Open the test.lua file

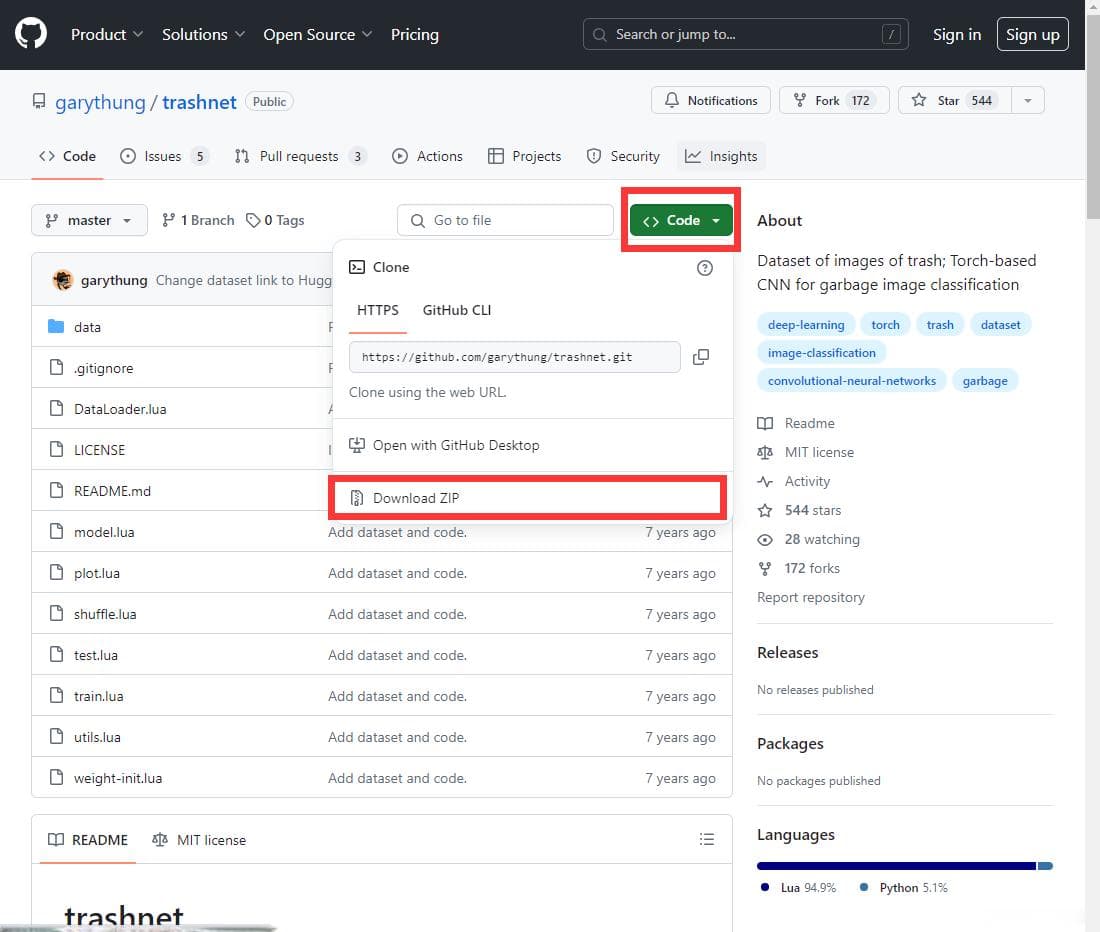pyautogui.click(x=96, y=655)
